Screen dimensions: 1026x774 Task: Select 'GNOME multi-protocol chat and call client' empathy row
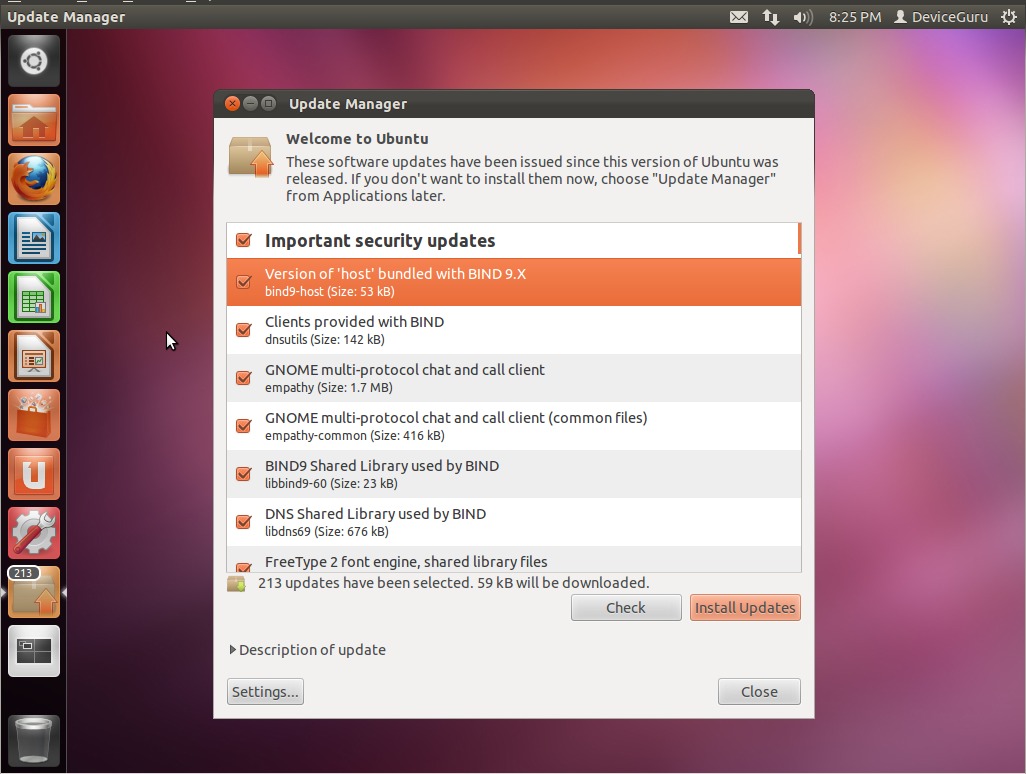point(514,378)
